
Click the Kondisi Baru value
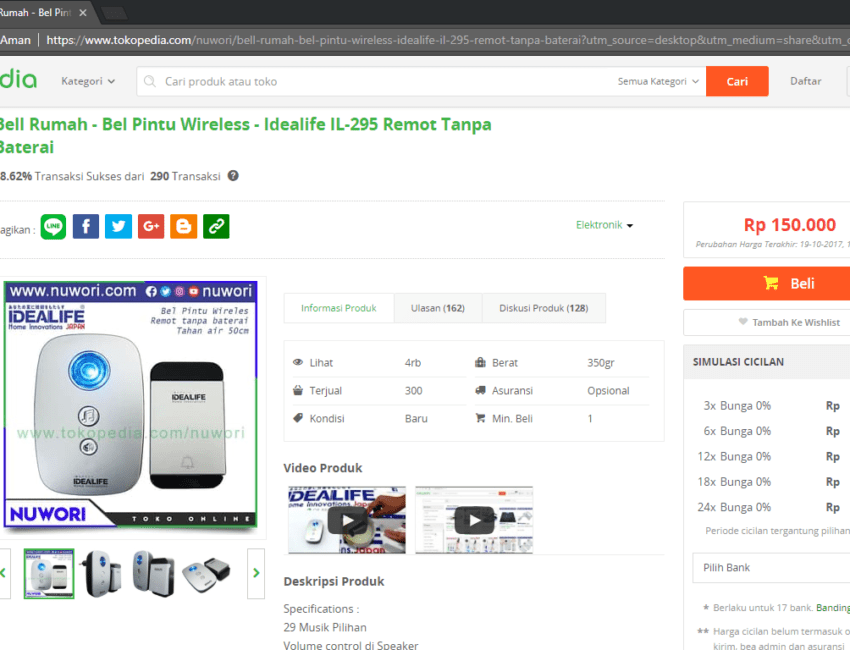[416, 419]
